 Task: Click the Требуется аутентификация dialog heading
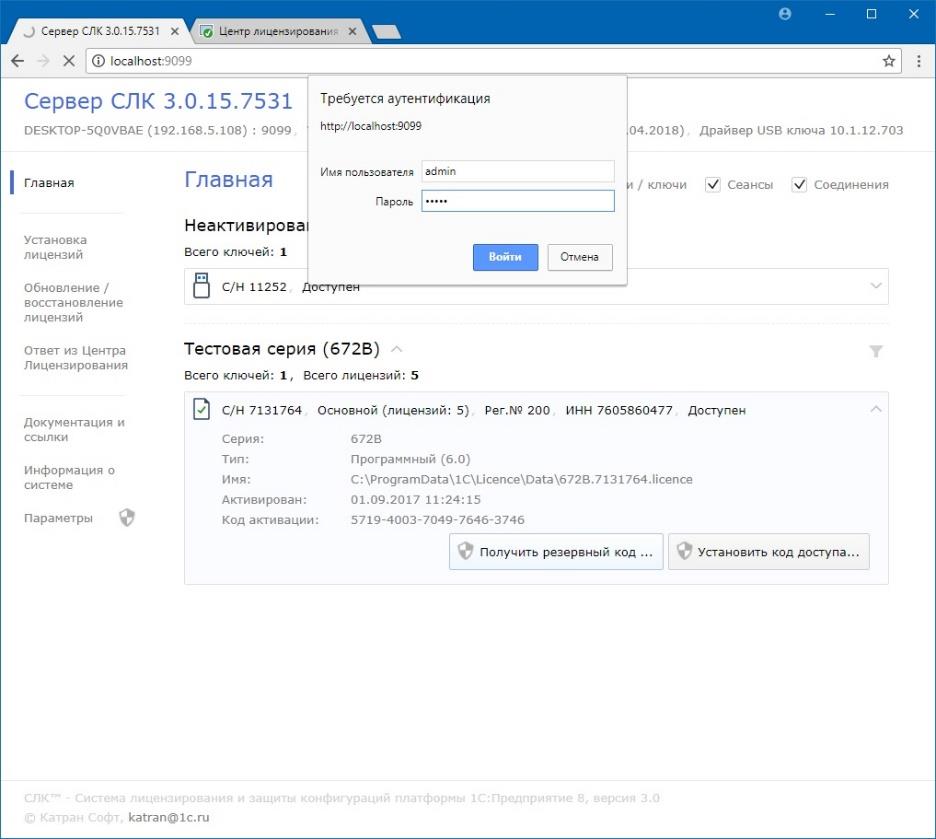(x=405, y=98)
